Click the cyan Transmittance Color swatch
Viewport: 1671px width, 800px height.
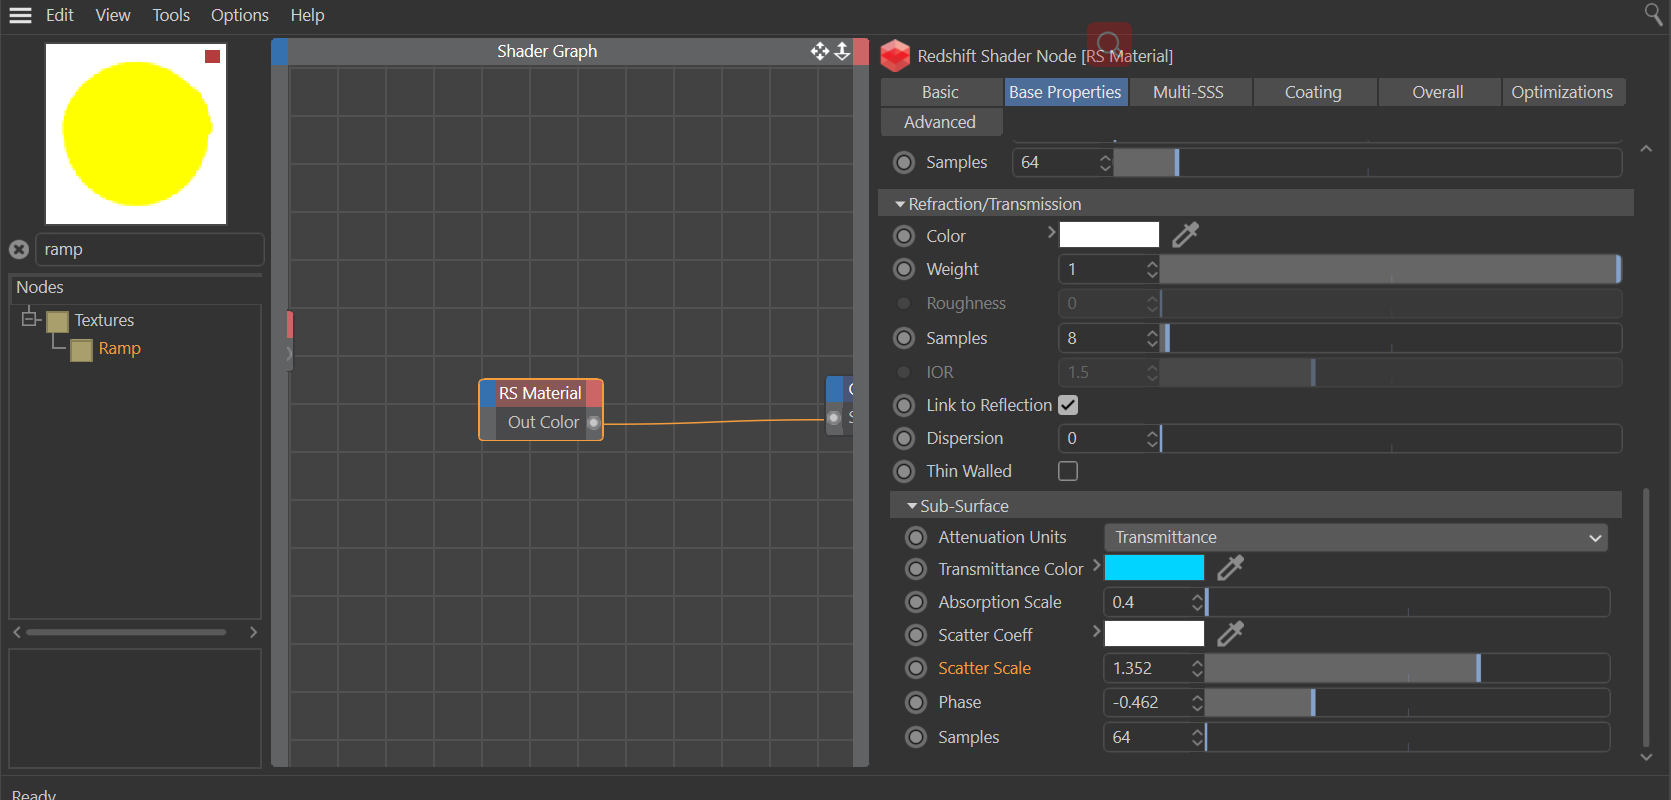(1154, 568)
